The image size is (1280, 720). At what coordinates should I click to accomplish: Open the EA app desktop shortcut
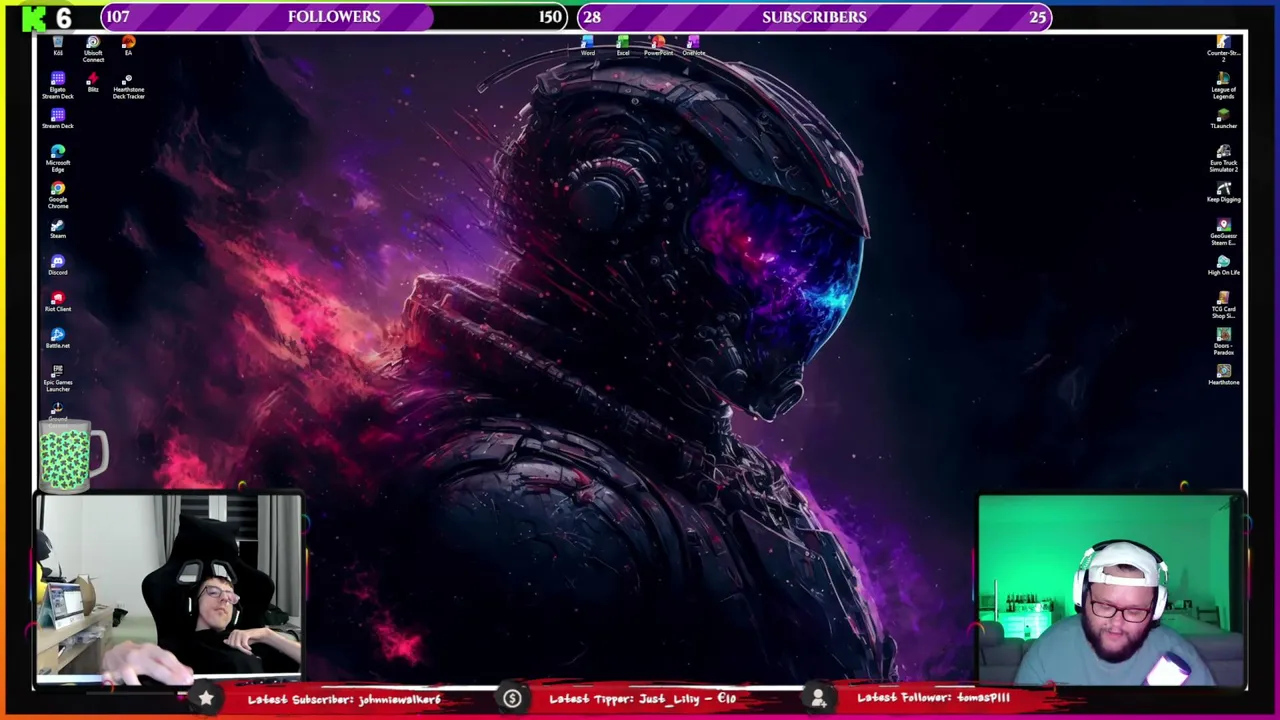[128, 45]
